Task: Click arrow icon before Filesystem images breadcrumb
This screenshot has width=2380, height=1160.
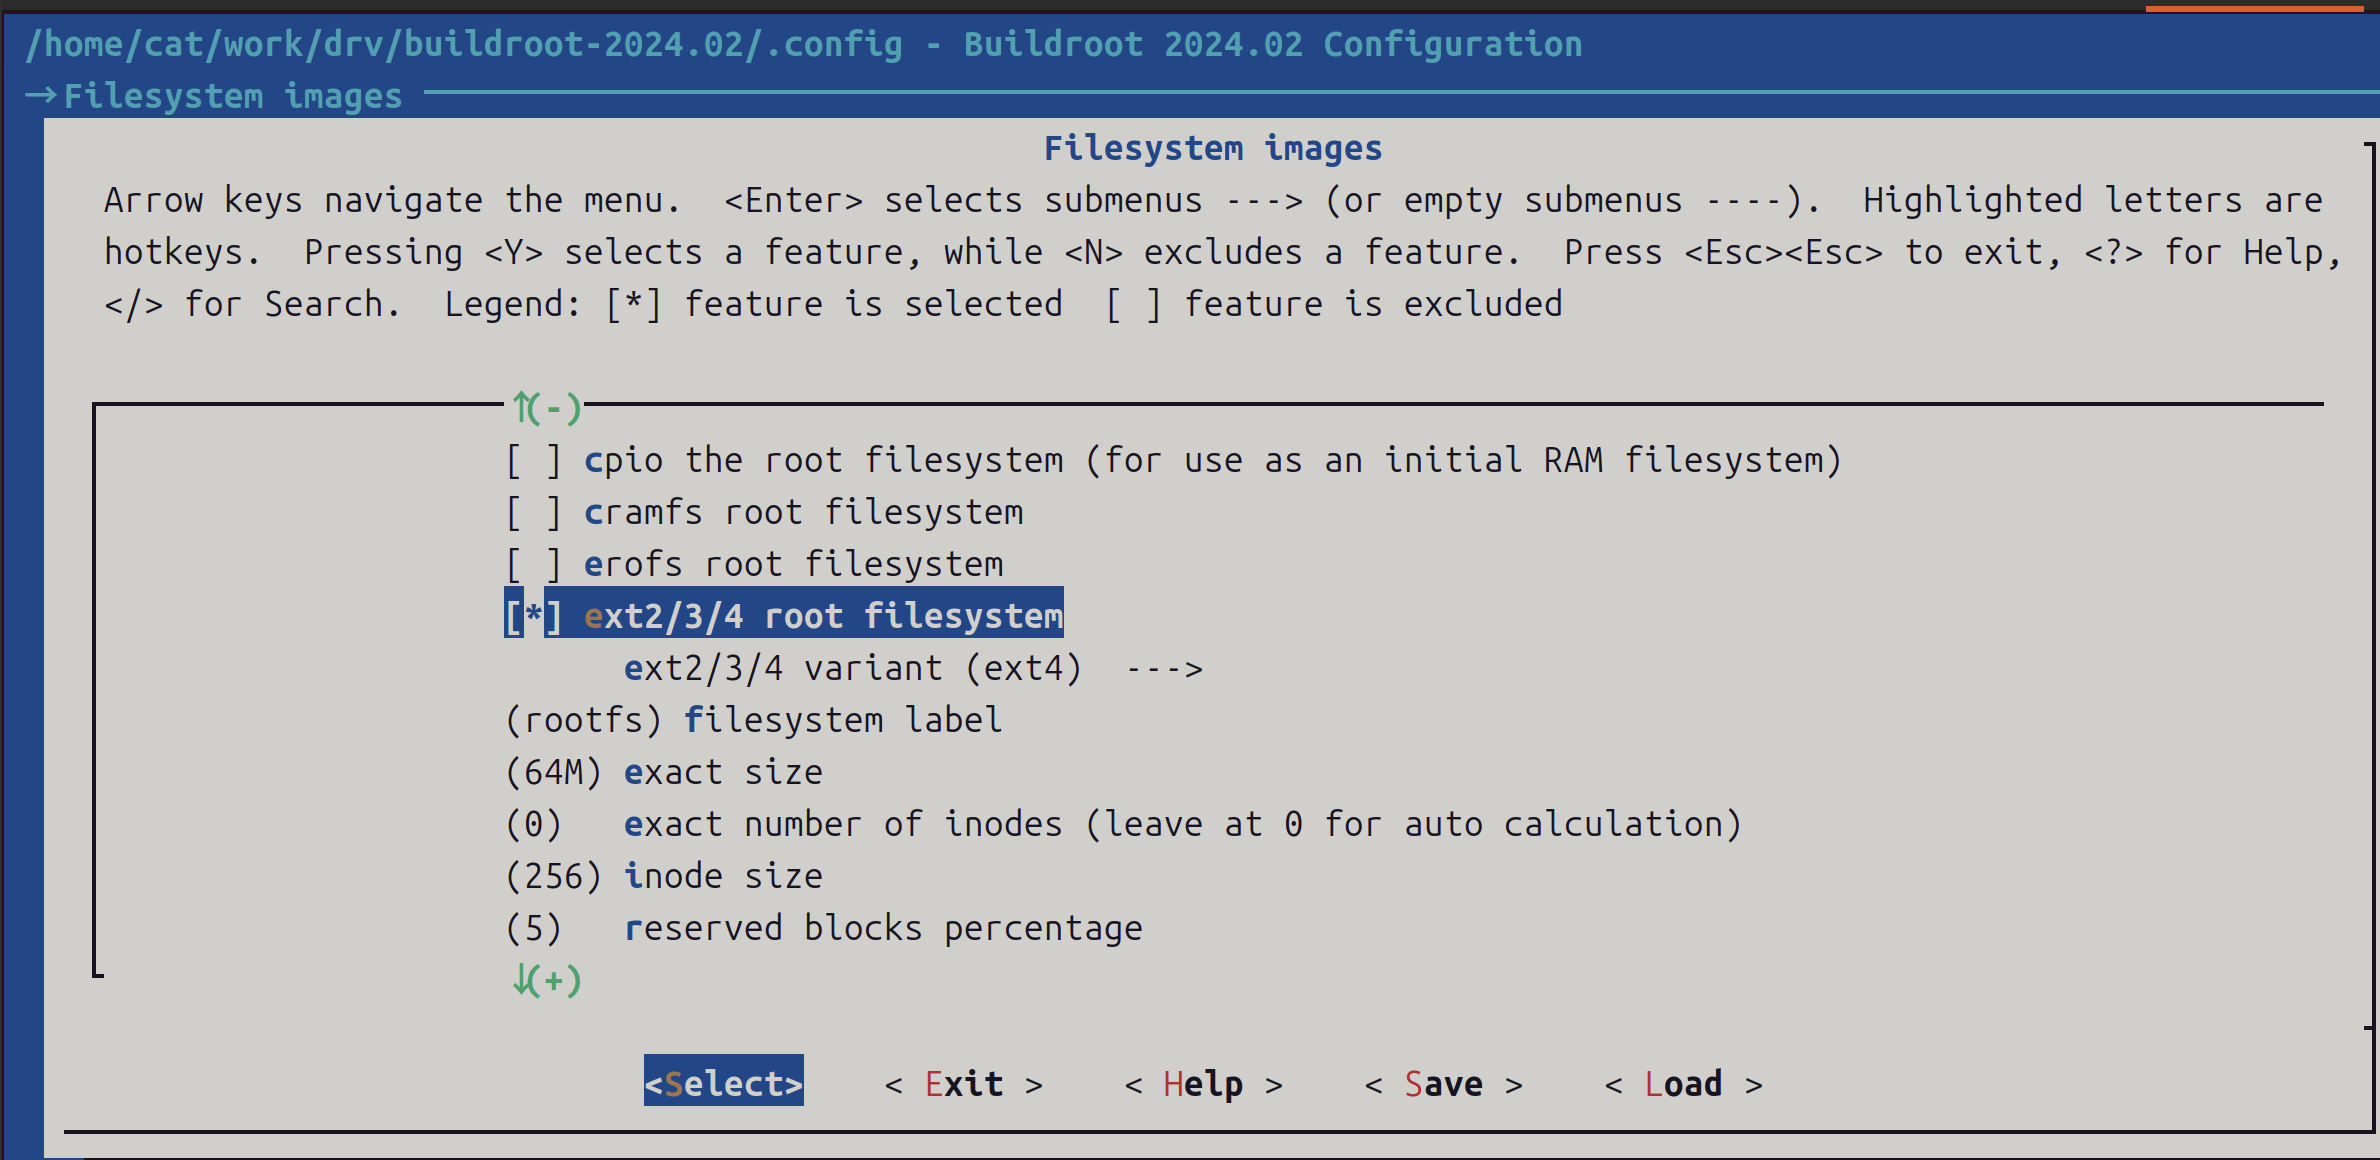Action: coord(40,96)
